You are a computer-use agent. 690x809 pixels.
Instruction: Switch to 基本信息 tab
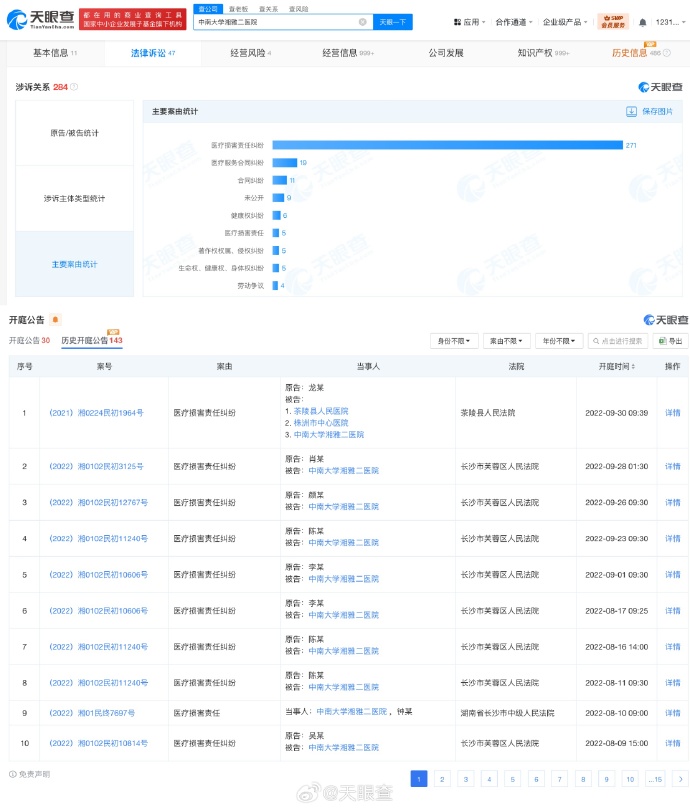tap(55, 53)
